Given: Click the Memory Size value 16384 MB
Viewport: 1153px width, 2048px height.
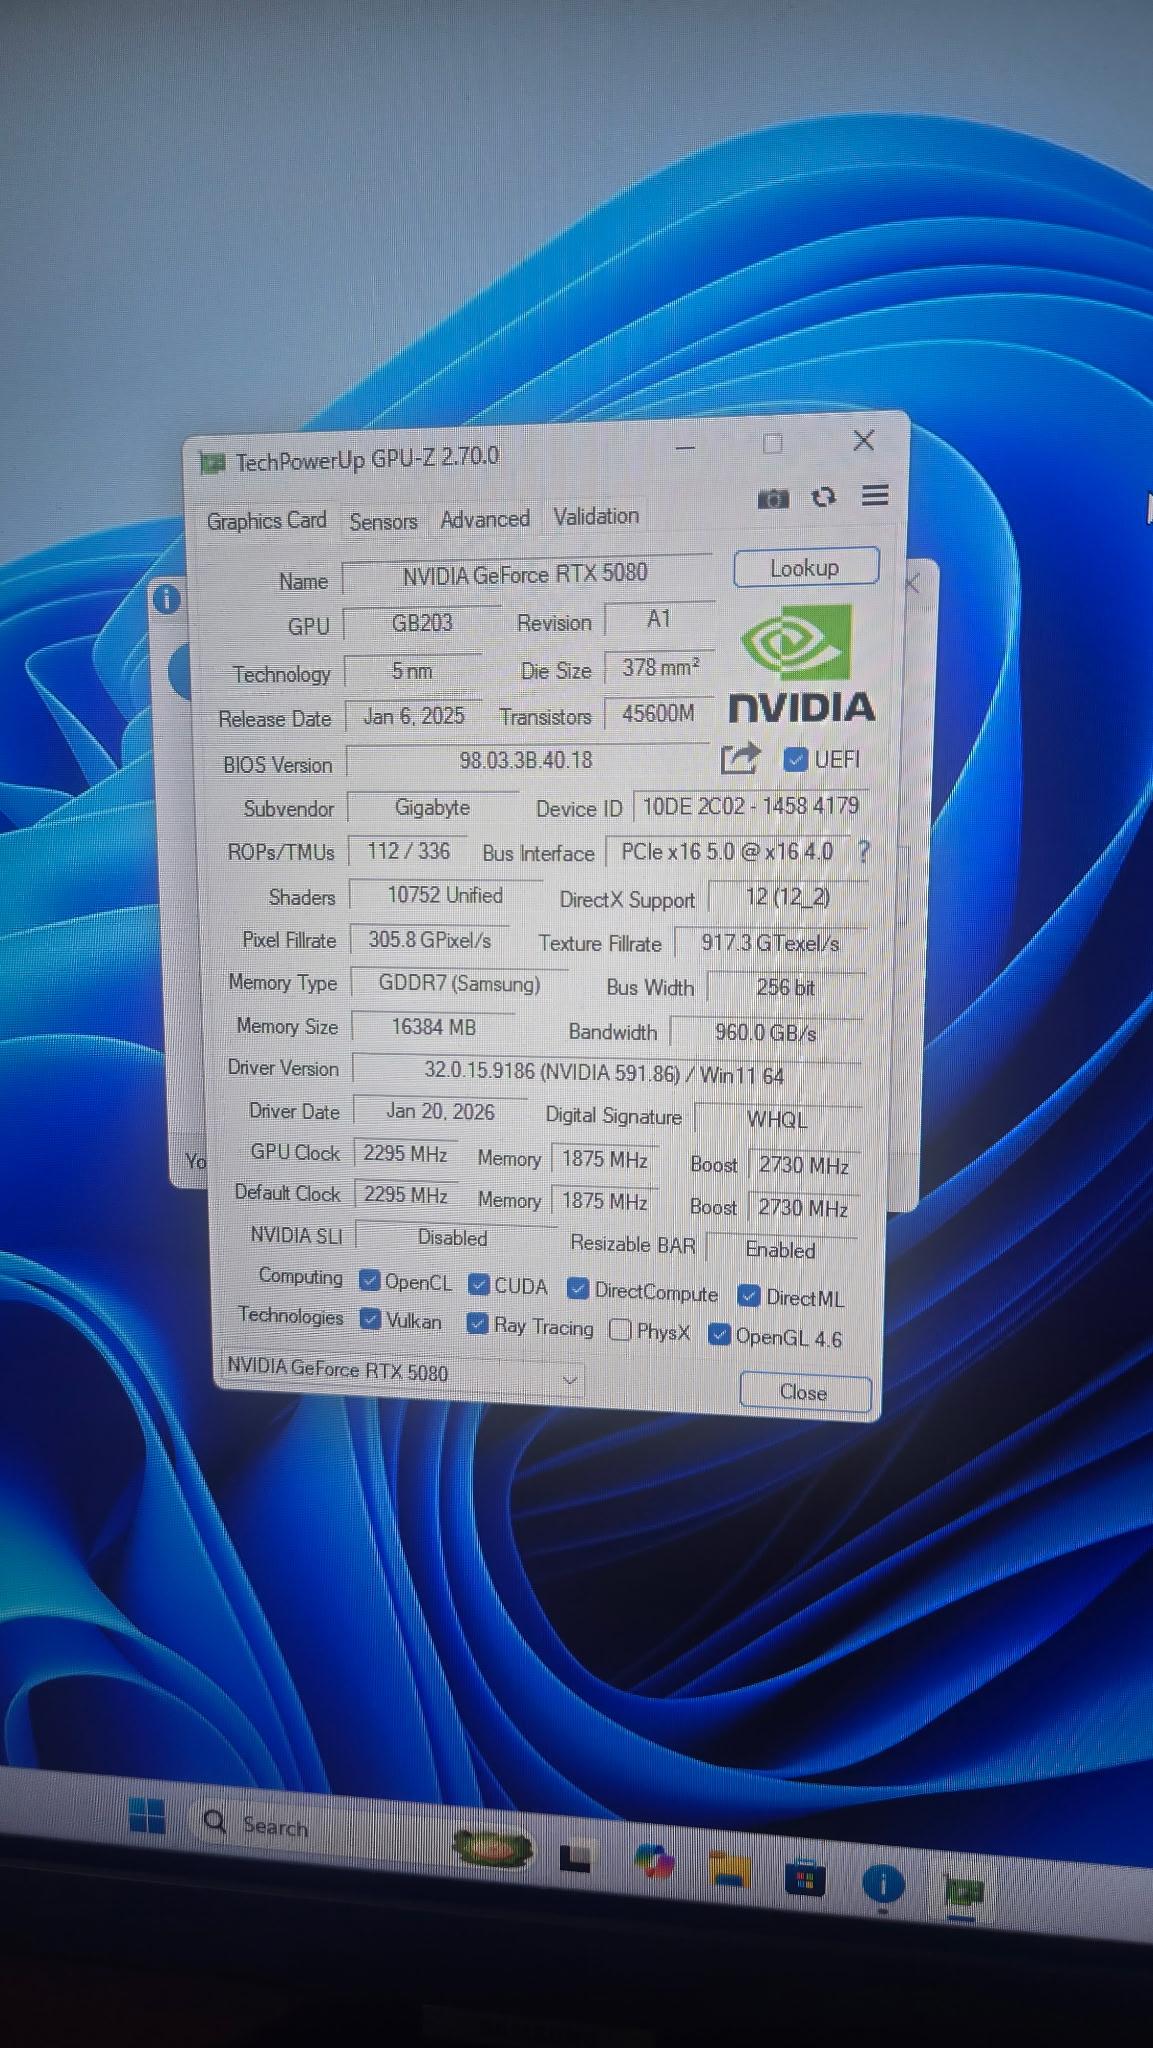Looking at the screenshot, I should (x=433, y=1027).
